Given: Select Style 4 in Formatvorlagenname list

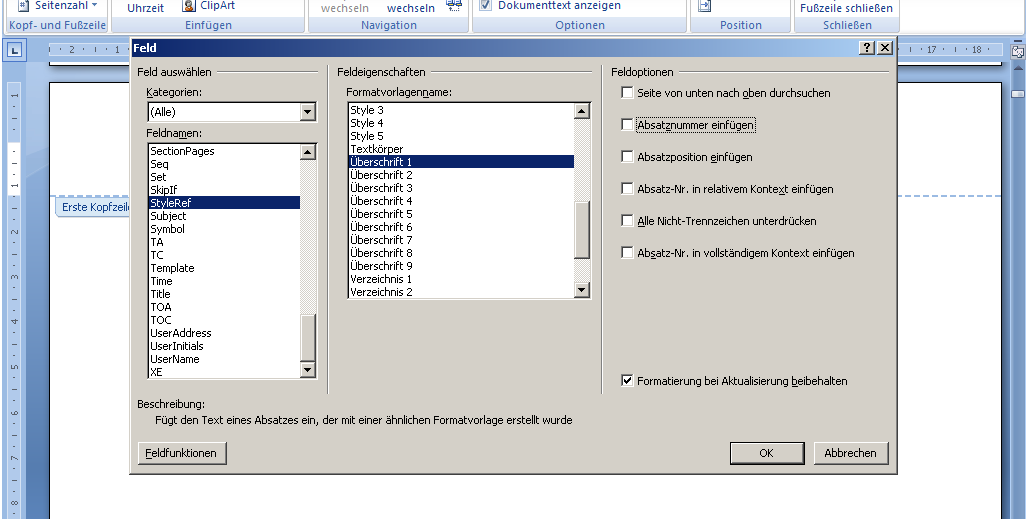Looking at the screenshot, I should pos(462,123).
